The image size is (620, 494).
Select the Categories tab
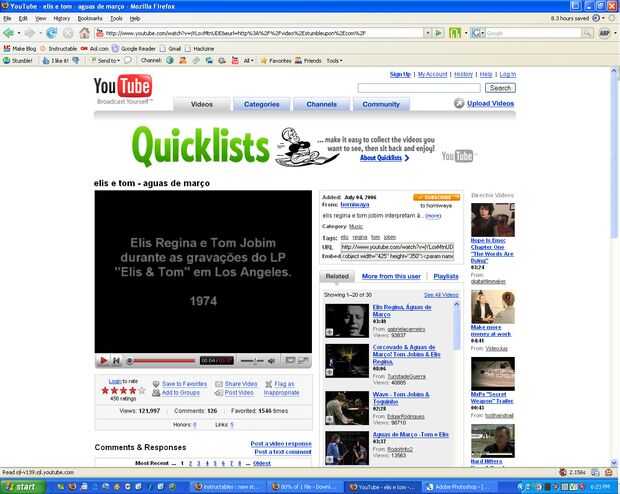click(261, 104)
